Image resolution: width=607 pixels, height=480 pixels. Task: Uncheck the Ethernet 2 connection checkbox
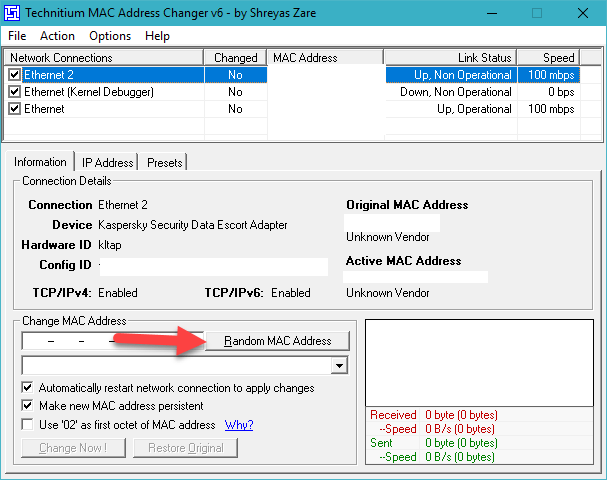[x=14, y=75]
